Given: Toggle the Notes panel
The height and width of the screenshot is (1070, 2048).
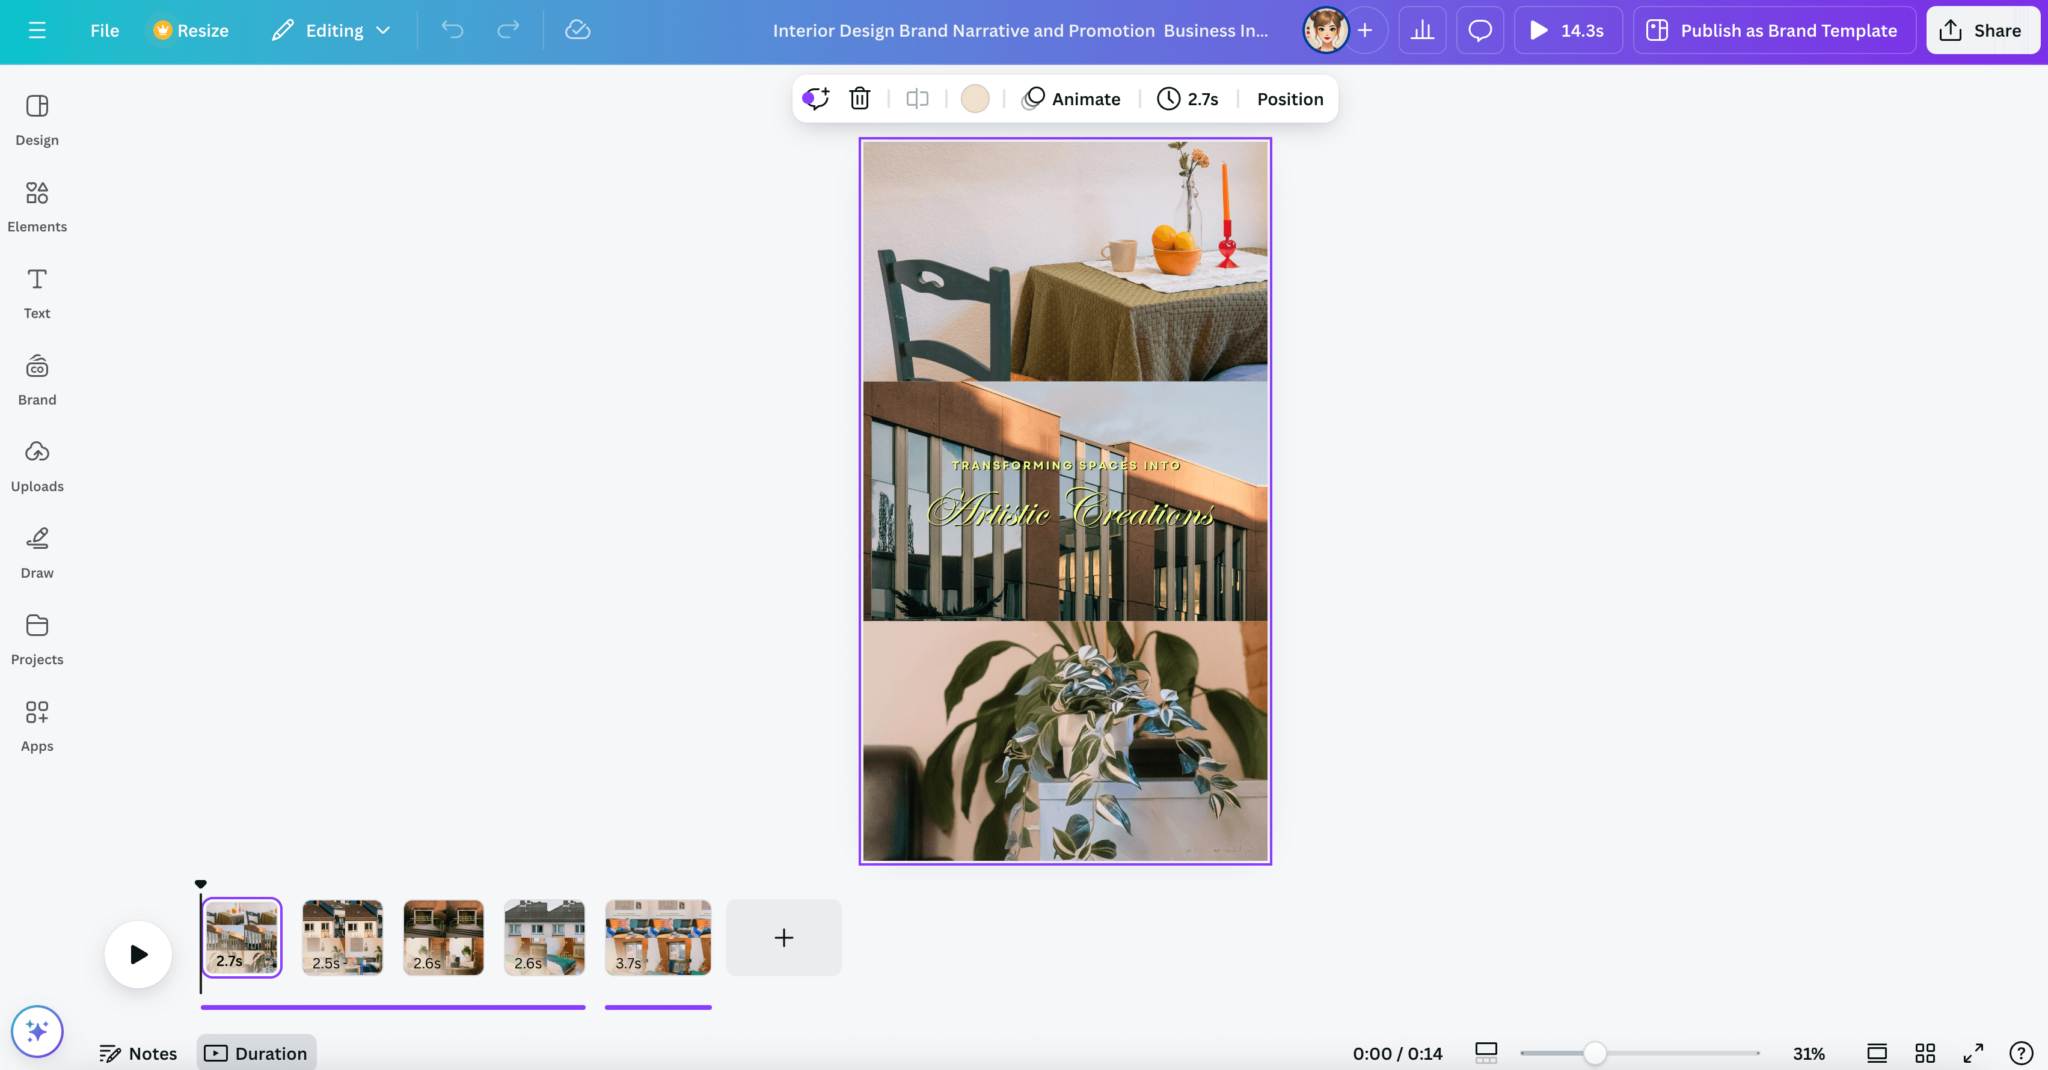Looking at the screenshot, I should click(x=138, y=1053).
